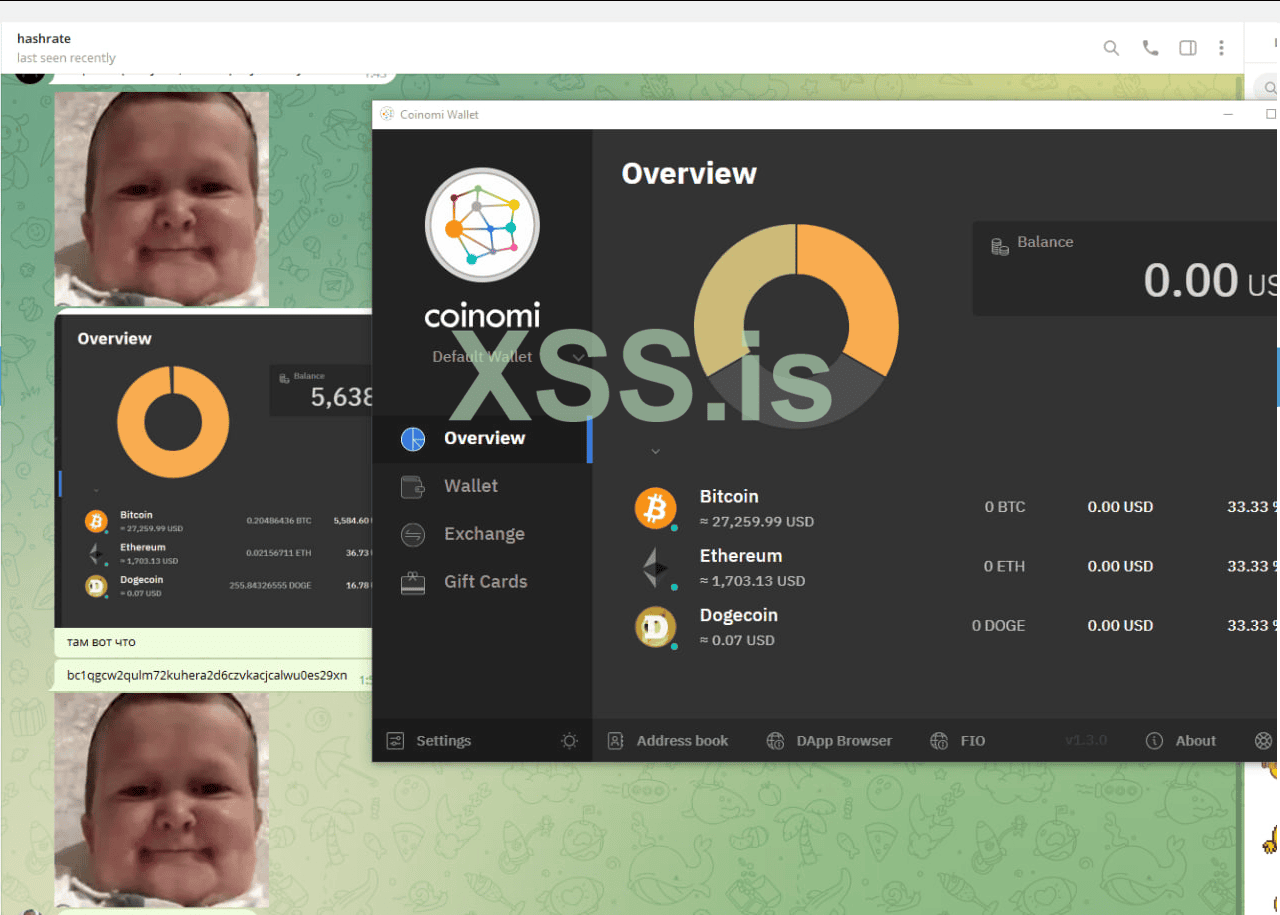Click the message "там вот что"
Screen dimensions: 1280x915
101,642
